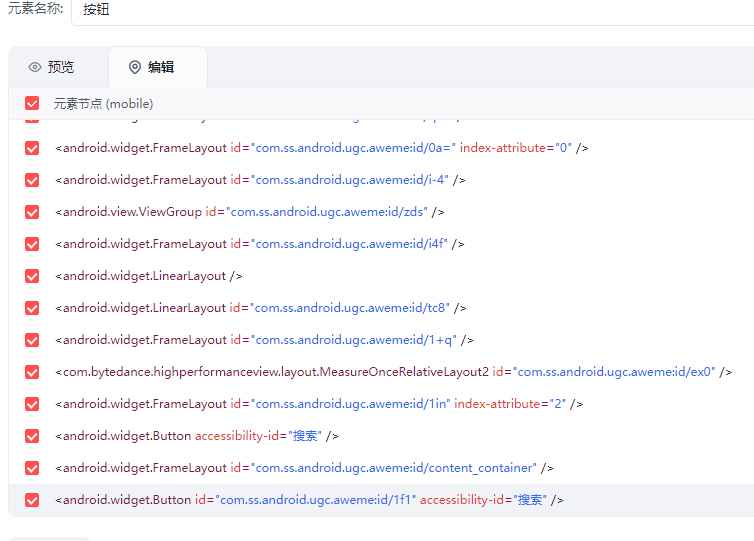
Task: Select Button accessibility-id 搜索 row without id
Action: [197, 436]
